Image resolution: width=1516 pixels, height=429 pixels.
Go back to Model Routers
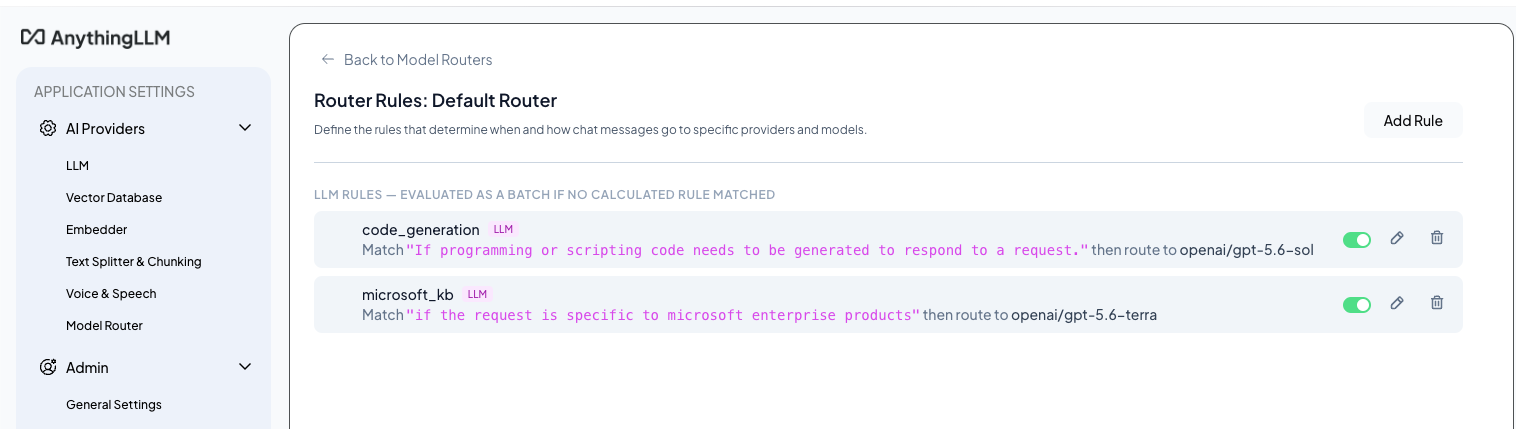[x=418, y=60]
